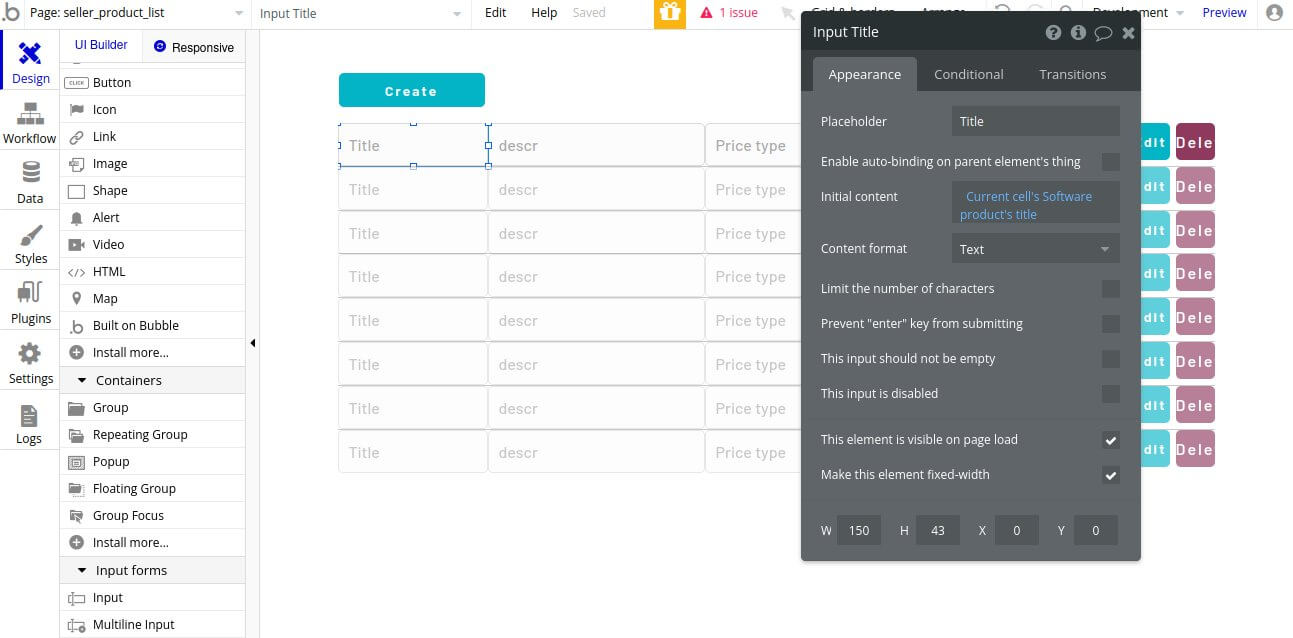This screenshot has height=638, width=1293.
Task: Click the gift box icon
Action: pos(670,13)
